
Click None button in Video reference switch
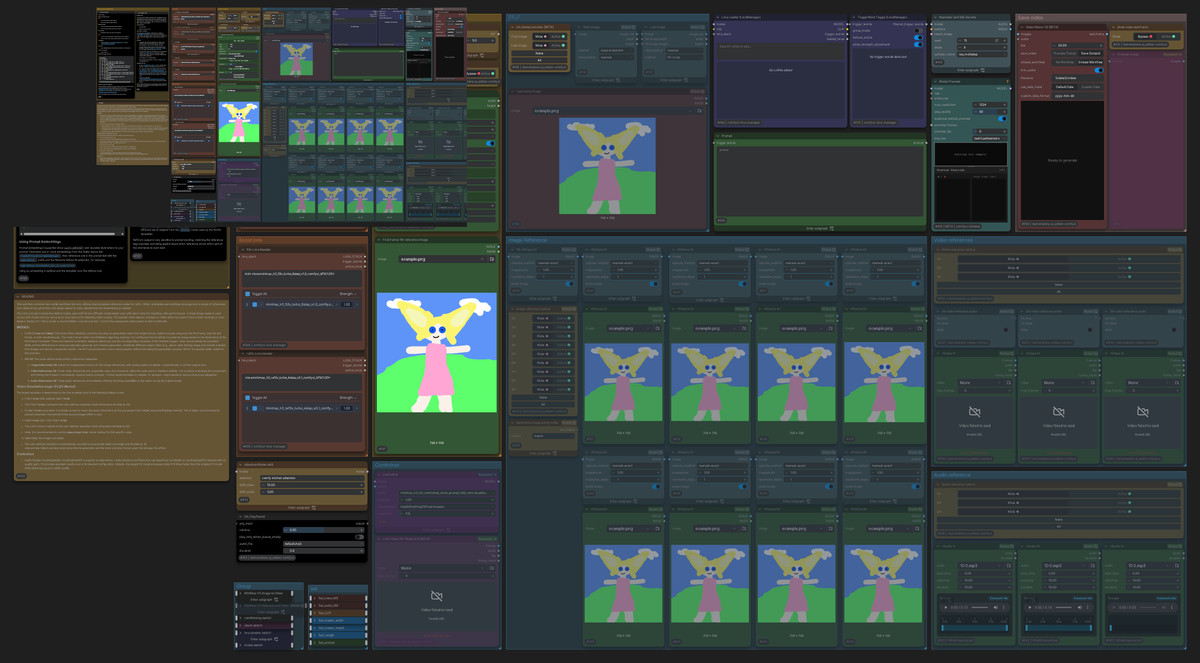[1058, 284]
